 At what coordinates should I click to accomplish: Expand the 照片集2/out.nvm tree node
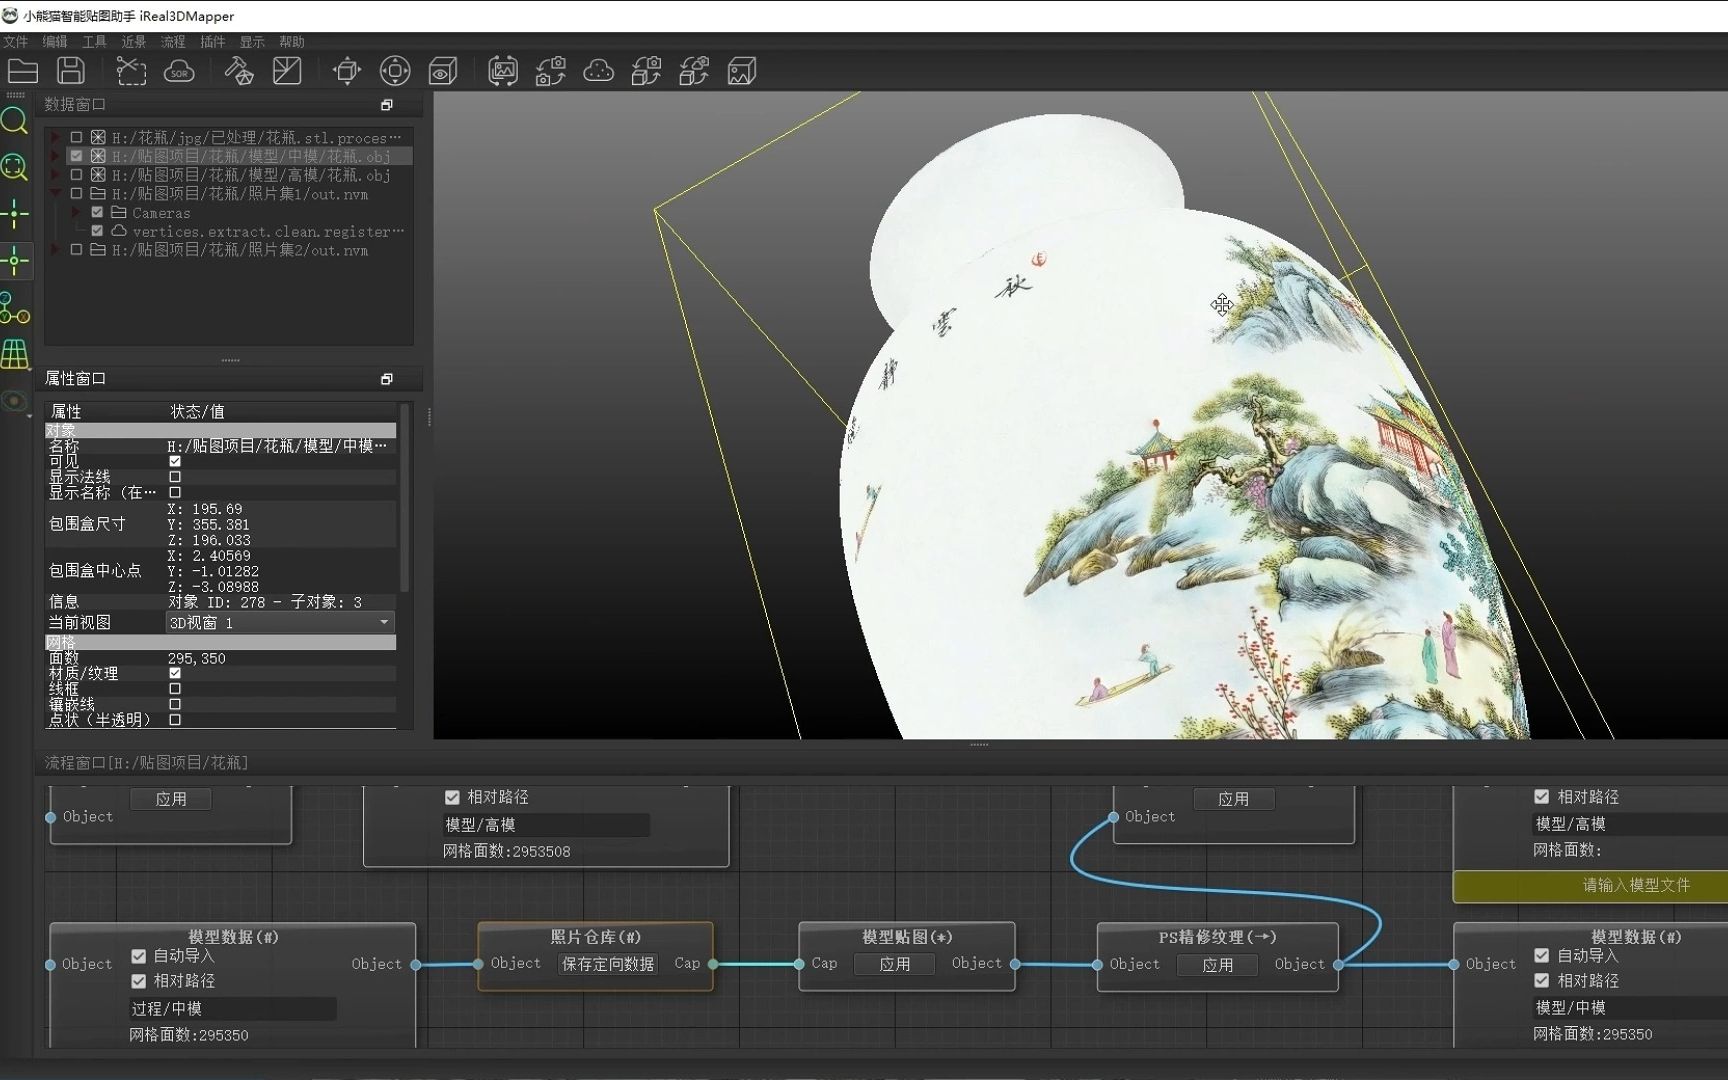pos(56,250)
